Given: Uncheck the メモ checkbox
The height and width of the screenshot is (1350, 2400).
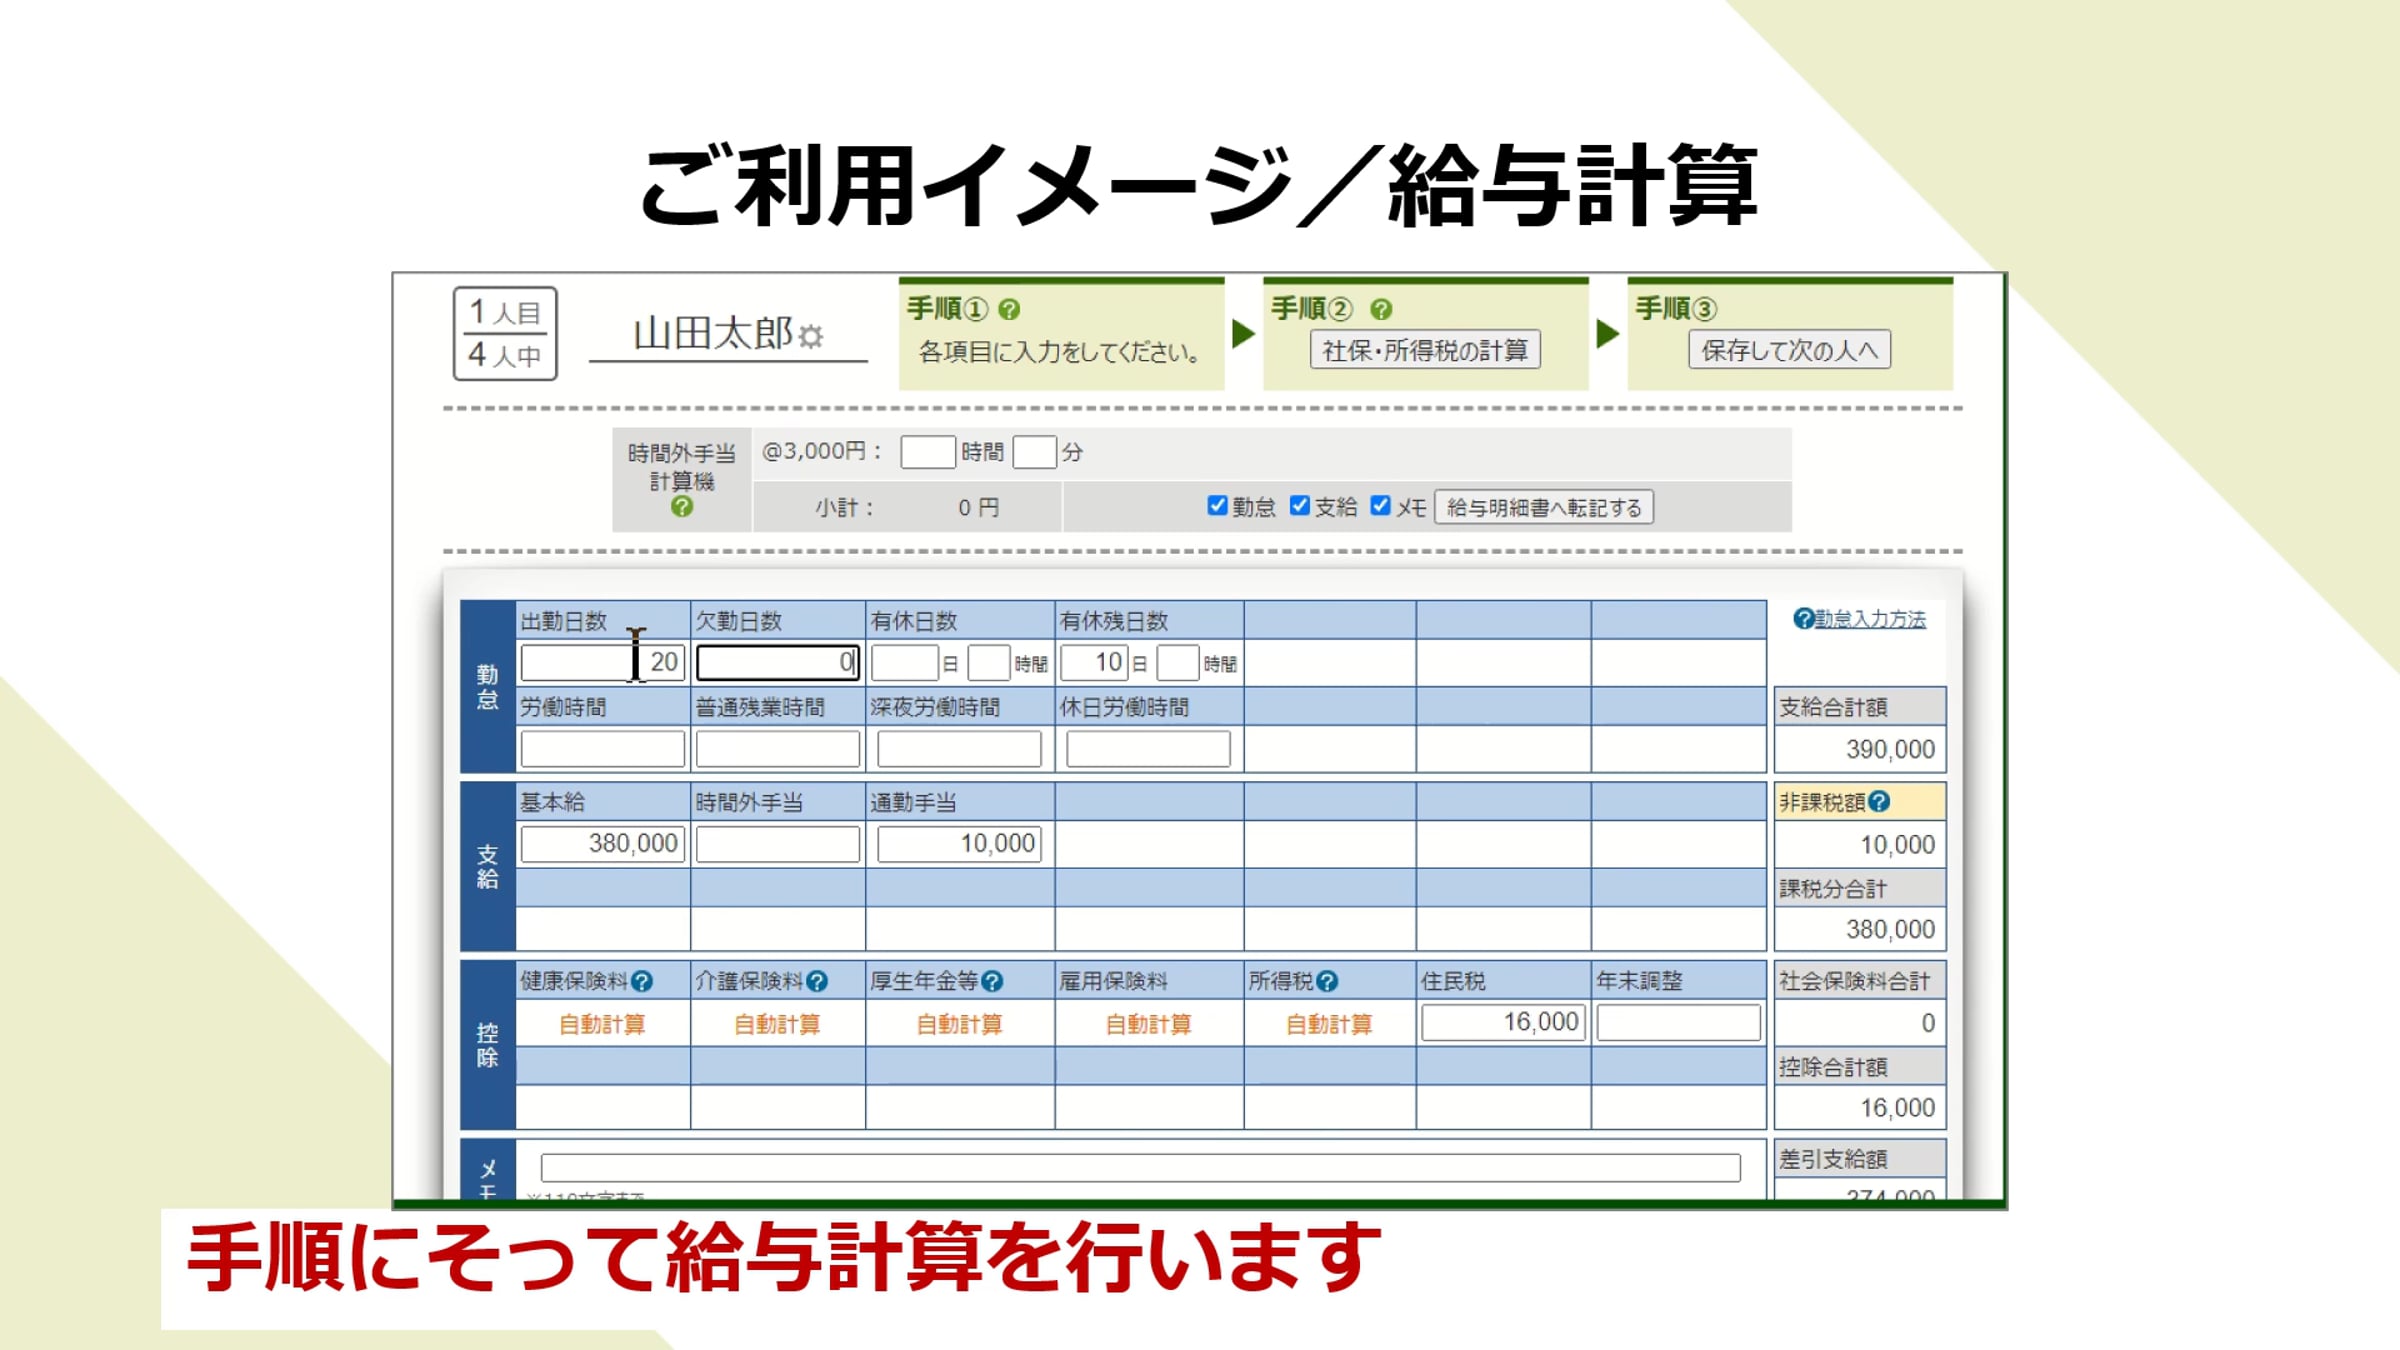Looking at the screenshot, I should point(1380,506).
